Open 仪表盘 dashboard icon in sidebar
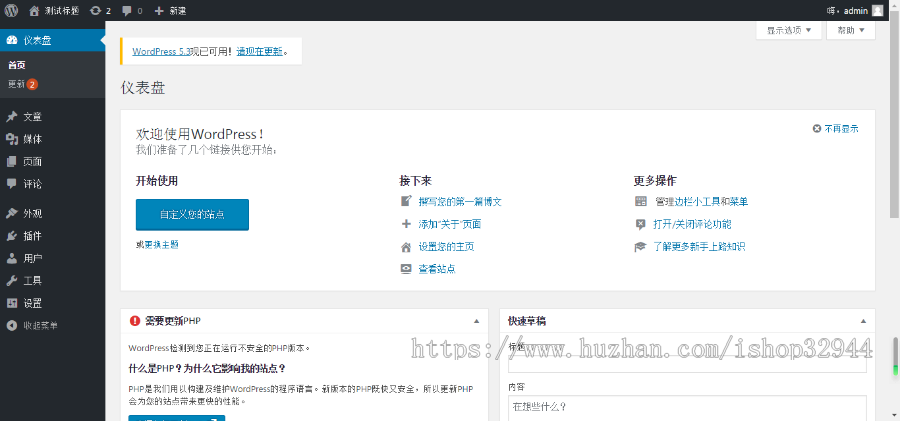 (x=11, y=40)
